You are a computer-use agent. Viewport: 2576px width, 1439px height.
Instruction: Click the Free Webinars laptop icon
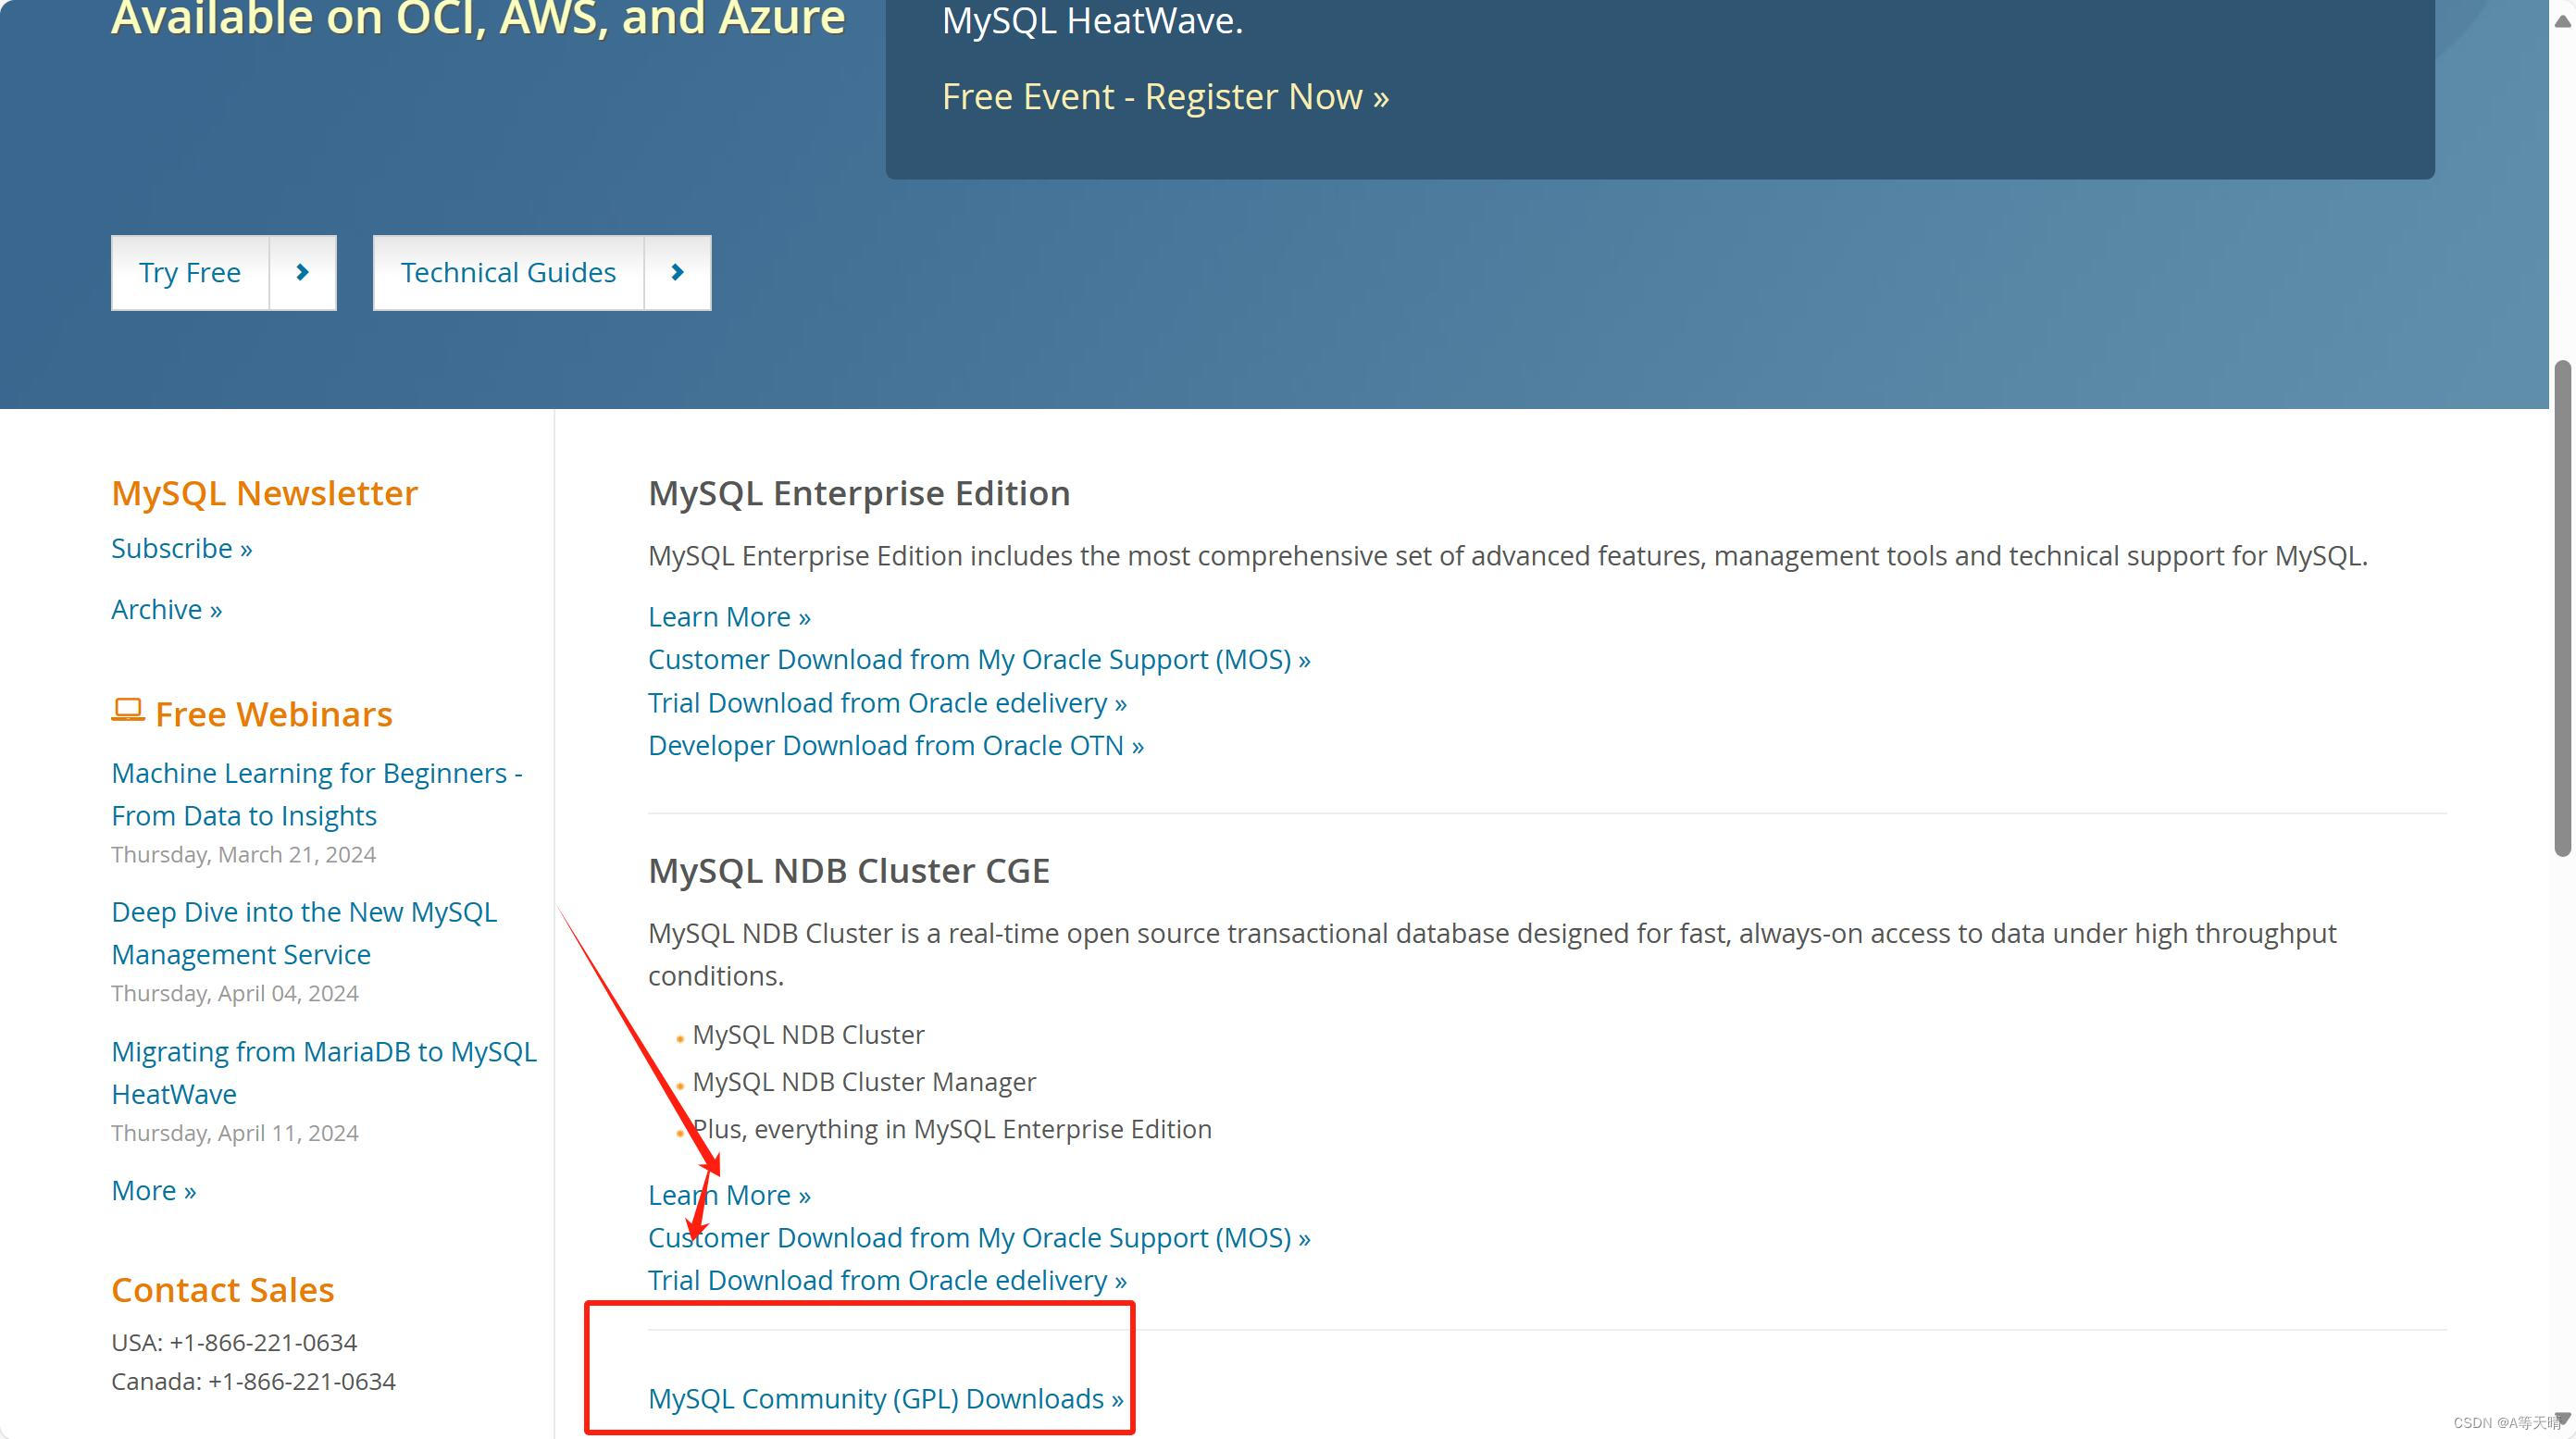point(128,711)
